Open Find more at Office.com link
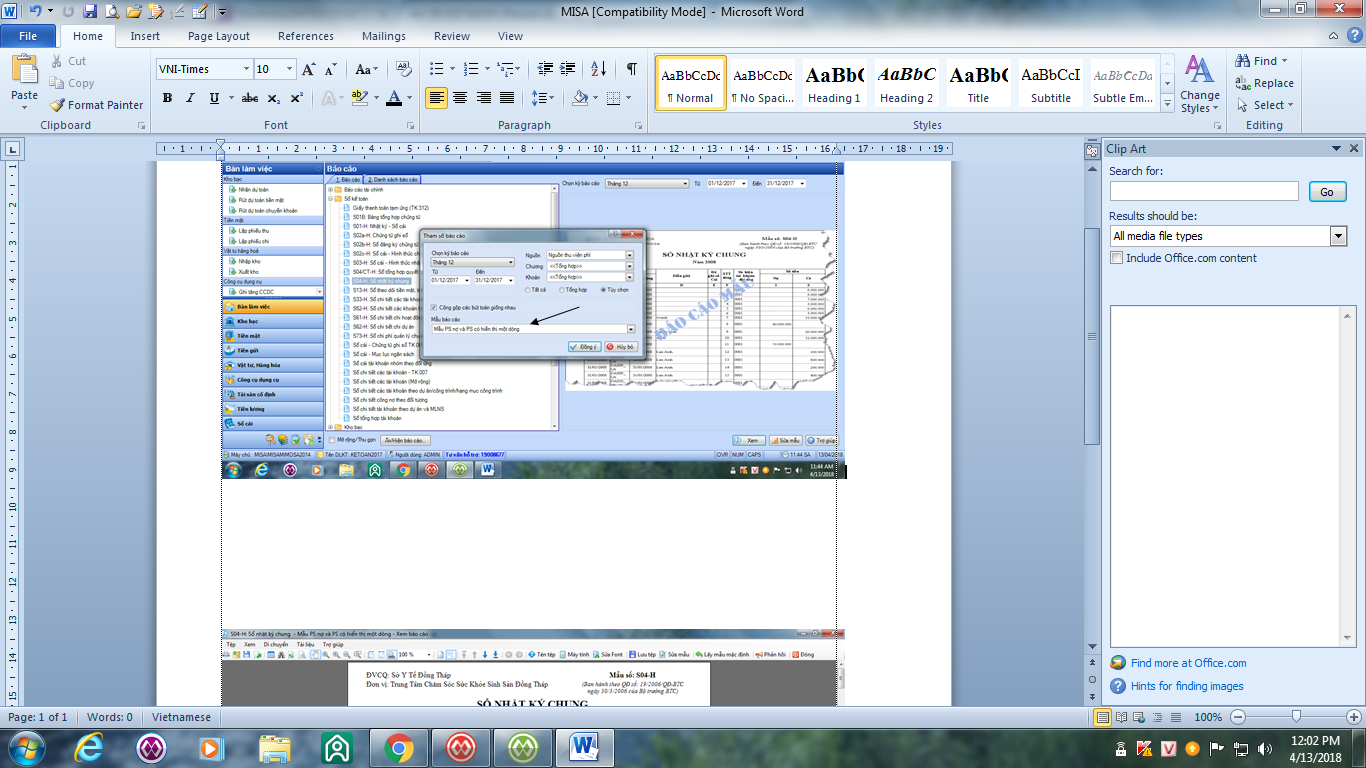 (x=1188, y=663)
